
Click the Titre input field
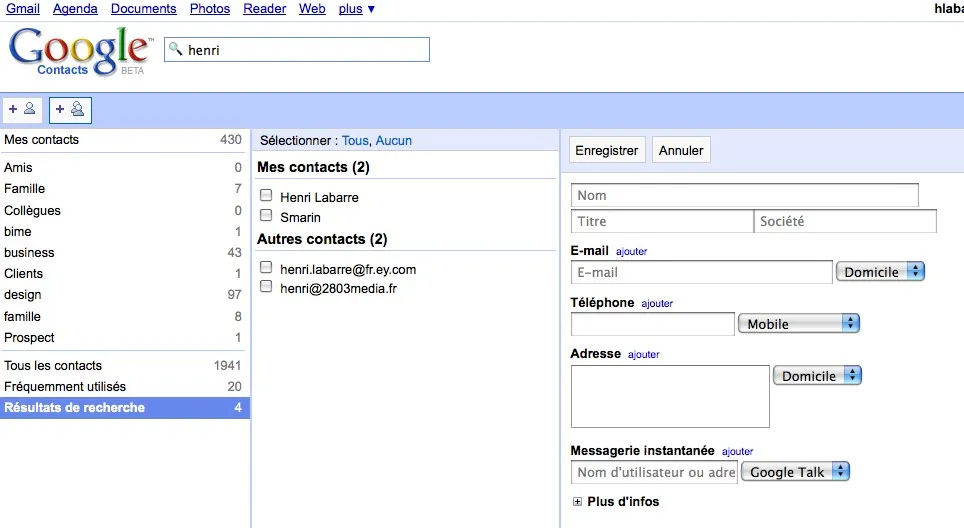(662, 221)
